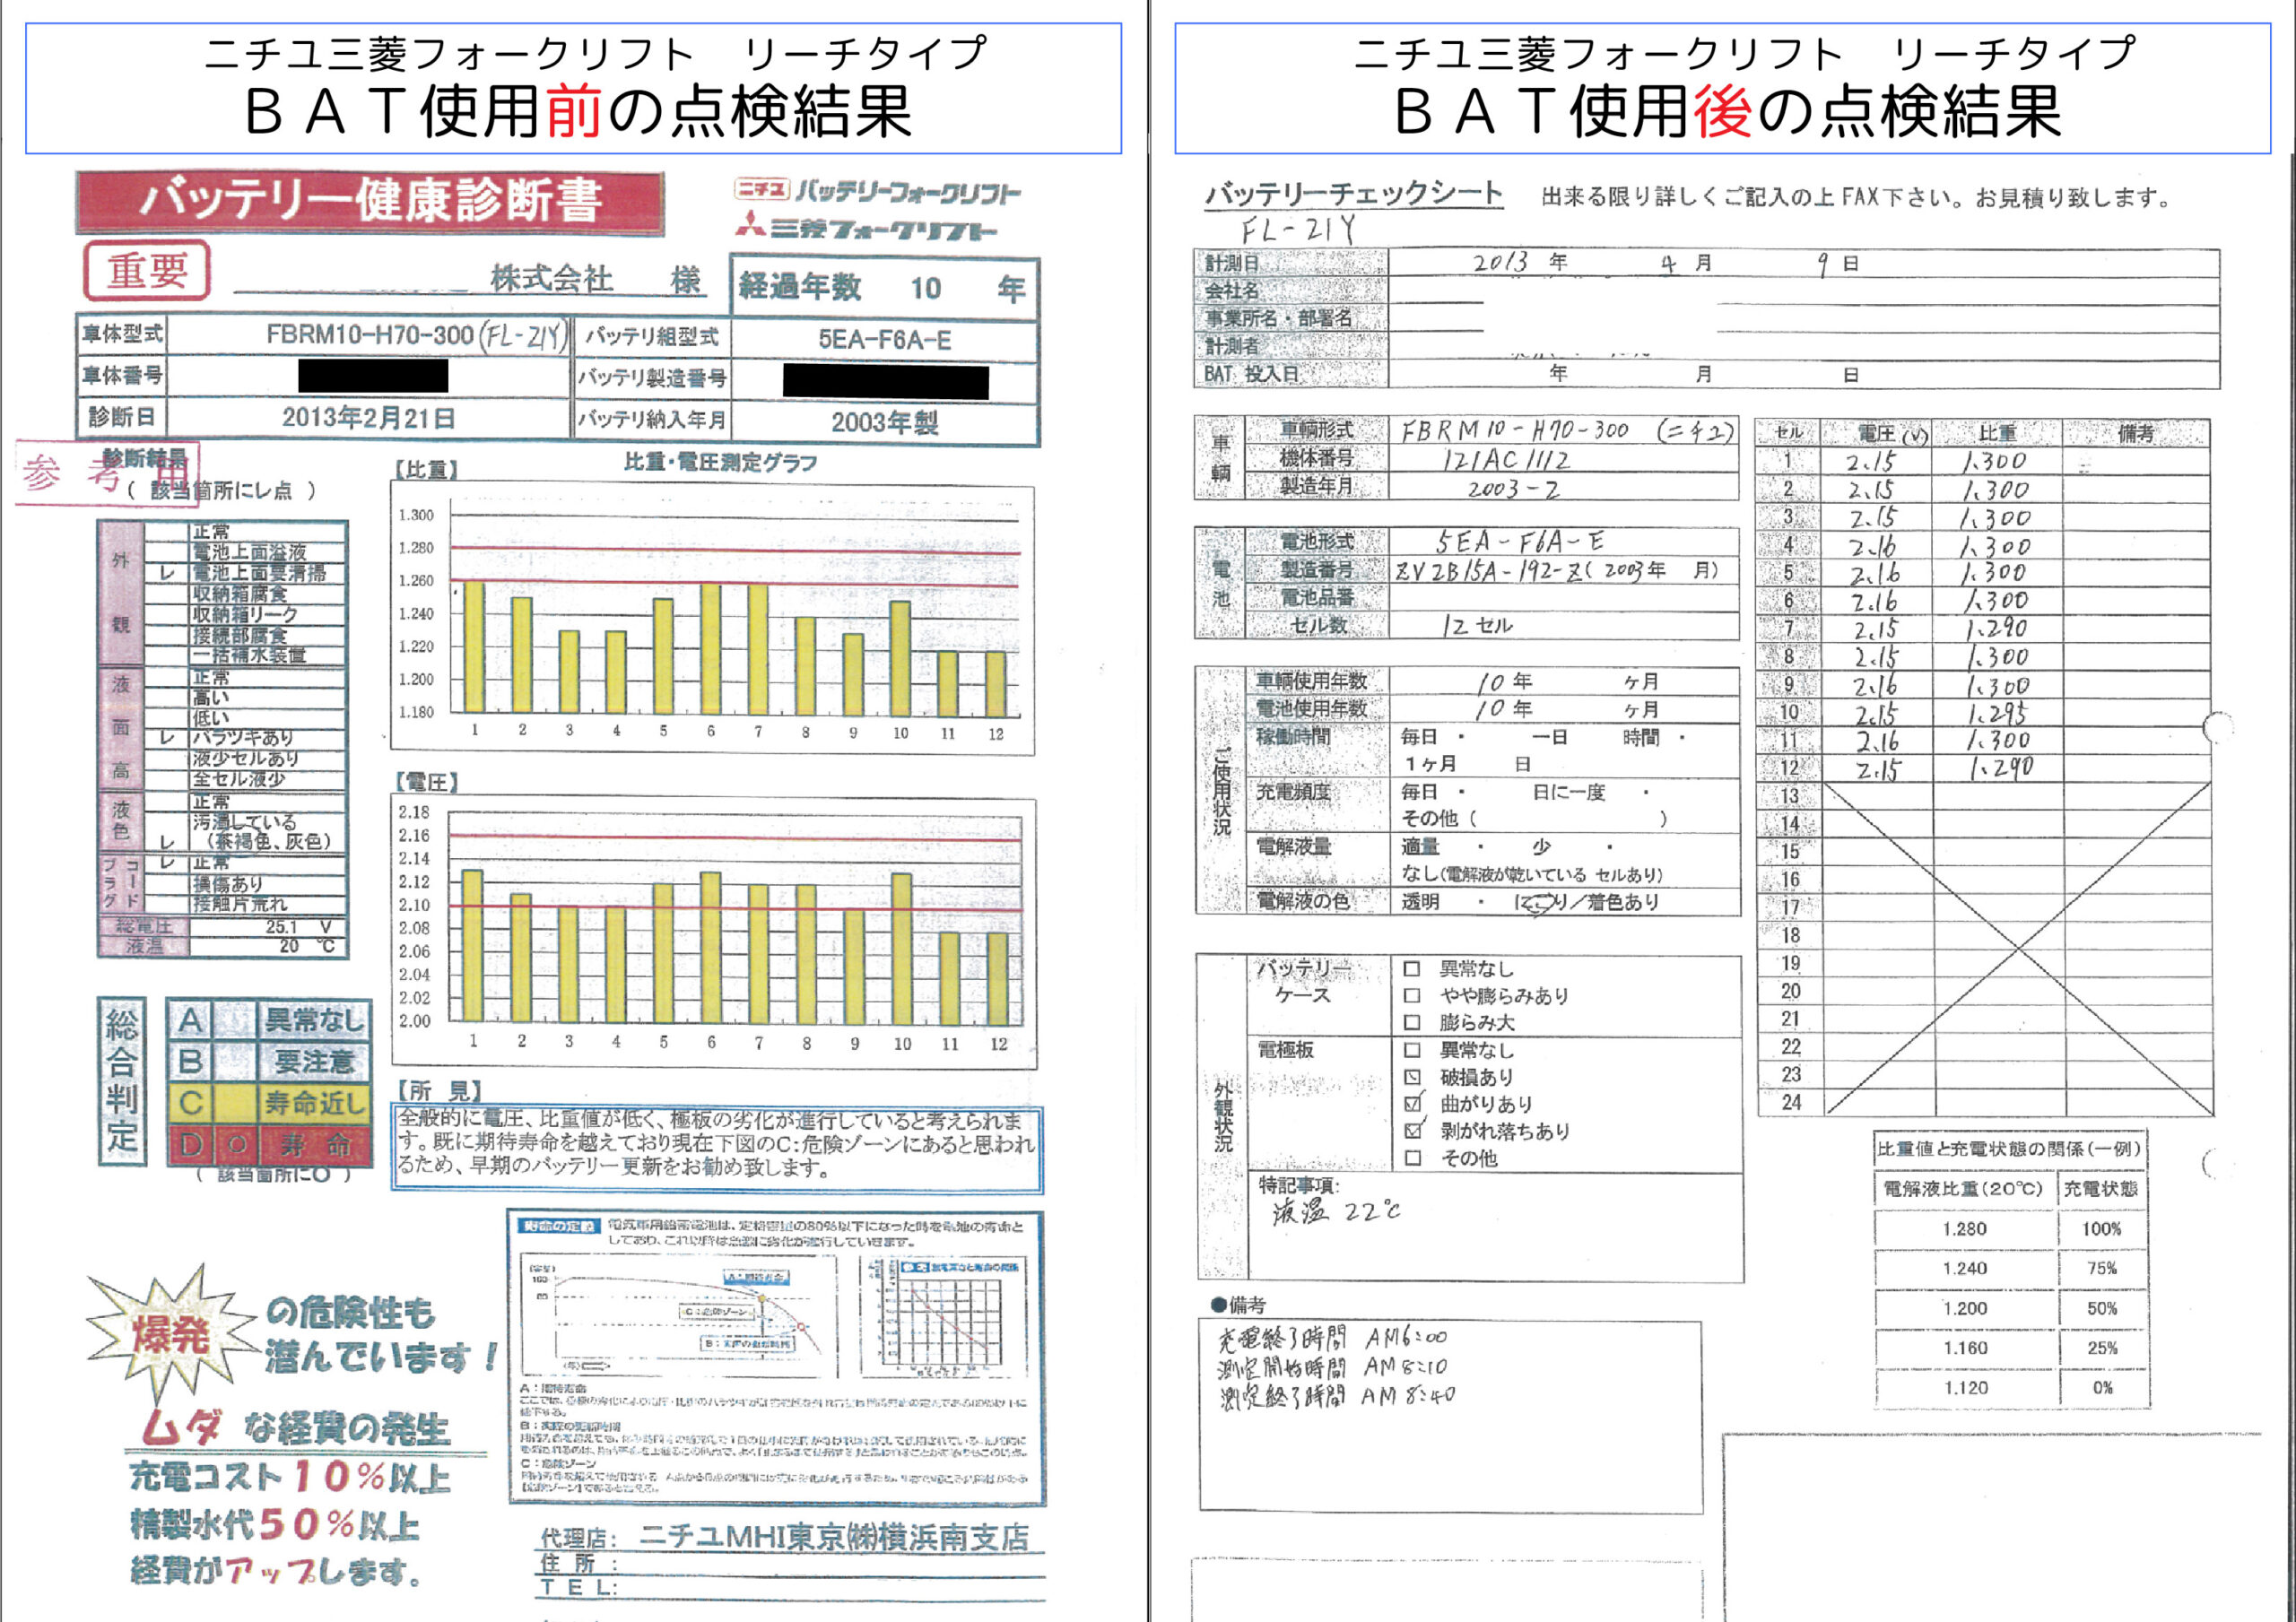
Task: Click the red ニチユ logo badge
Action: click(x=763, y=189)
